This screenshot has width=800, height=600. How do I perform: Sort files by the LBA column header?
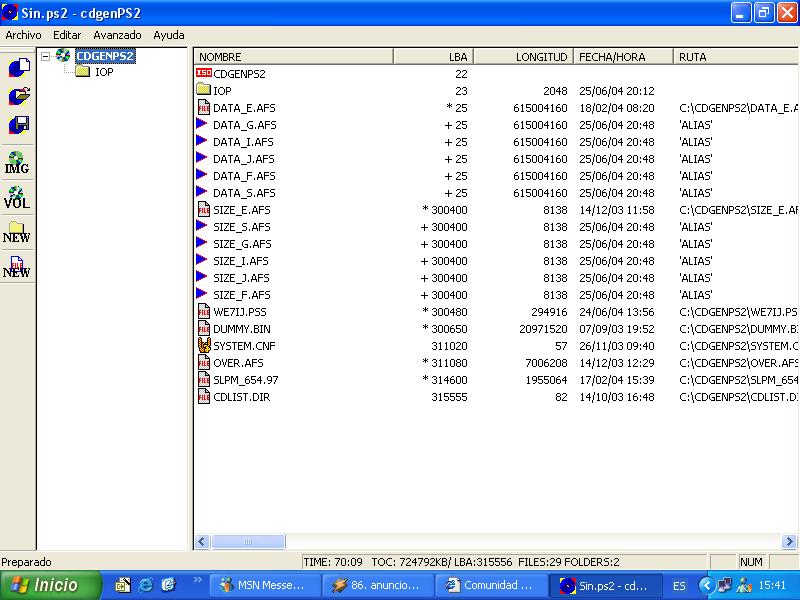tap(432, 57)
